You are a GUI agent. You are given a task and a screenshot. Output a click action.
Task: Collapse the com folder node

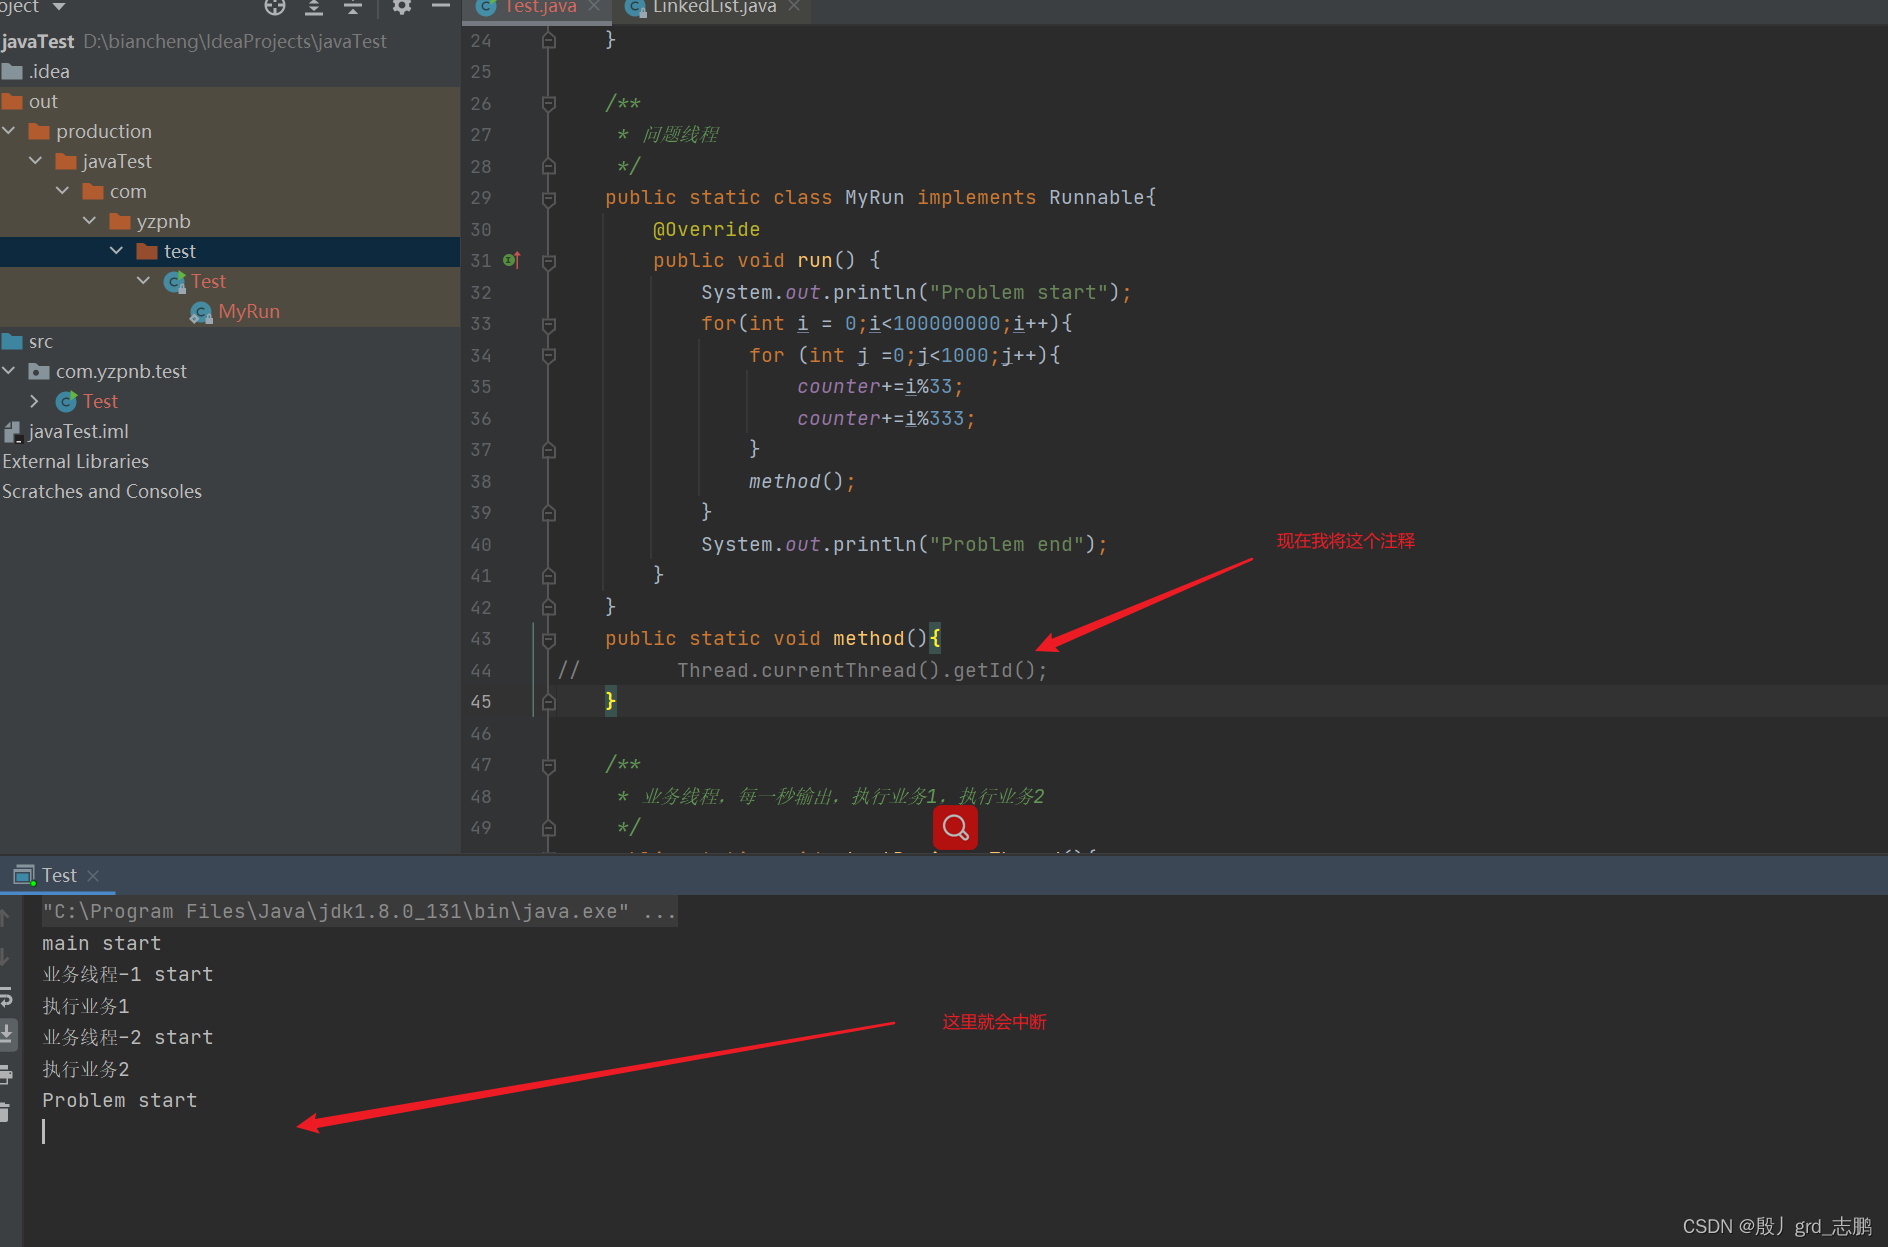click(63, 191)
